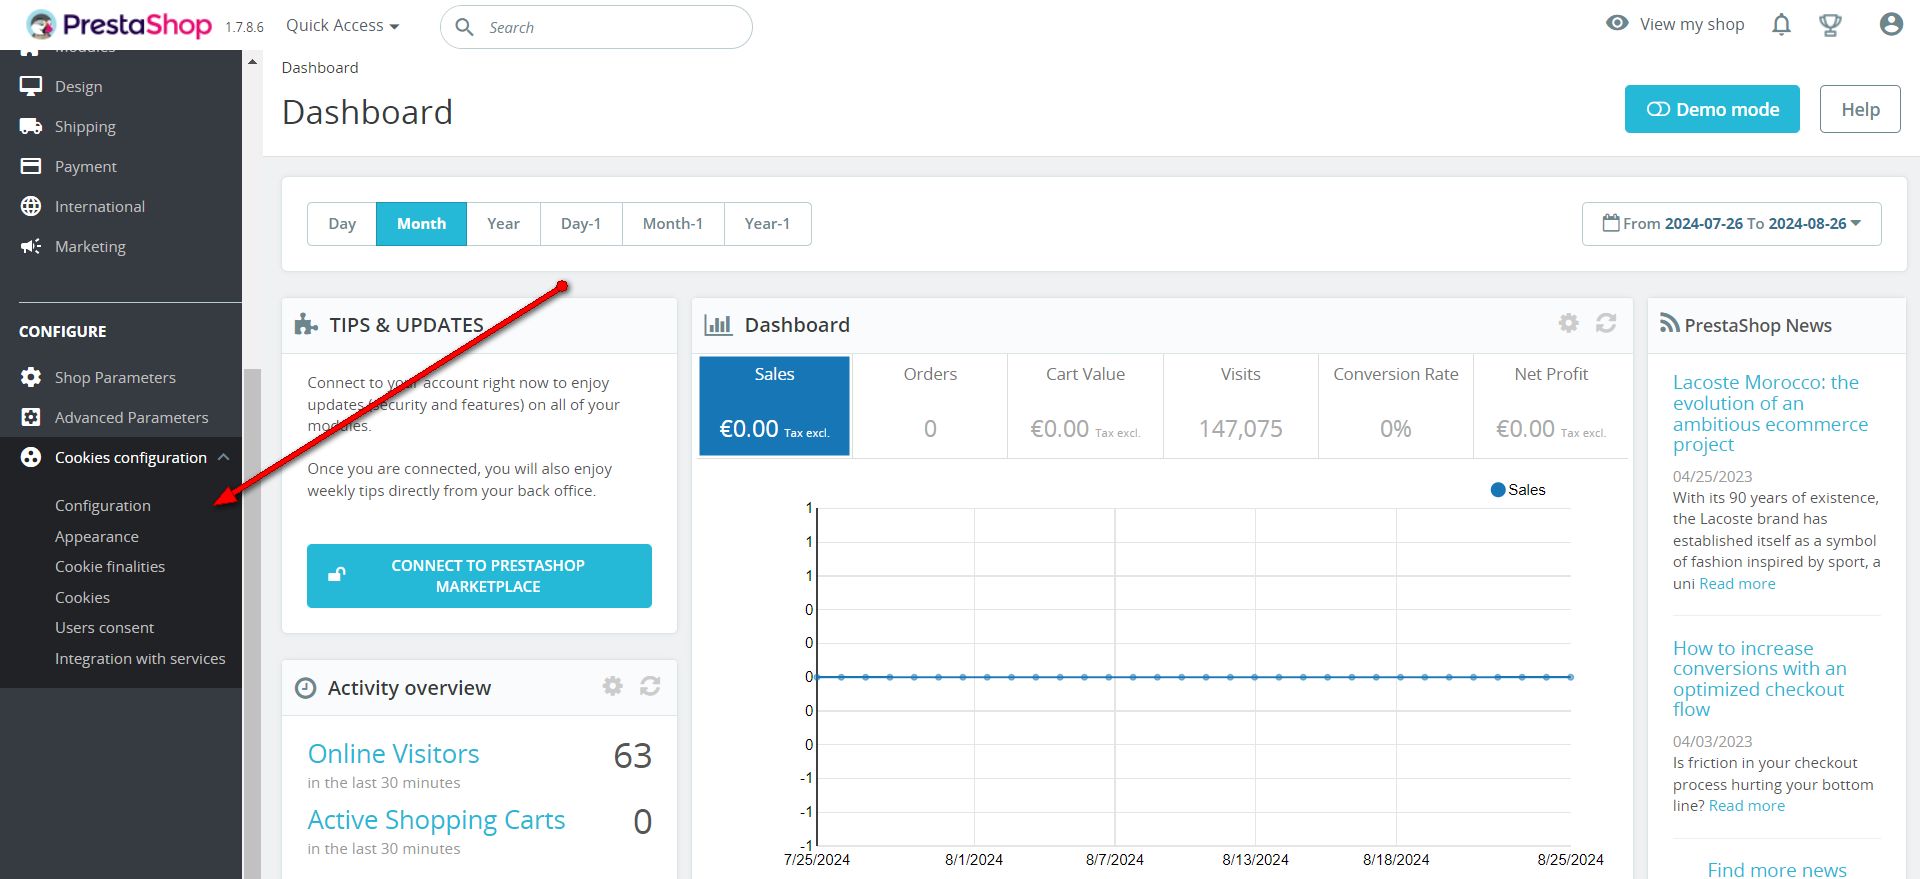Open the Cookie finalities submenu item

[x=110, y=567]
